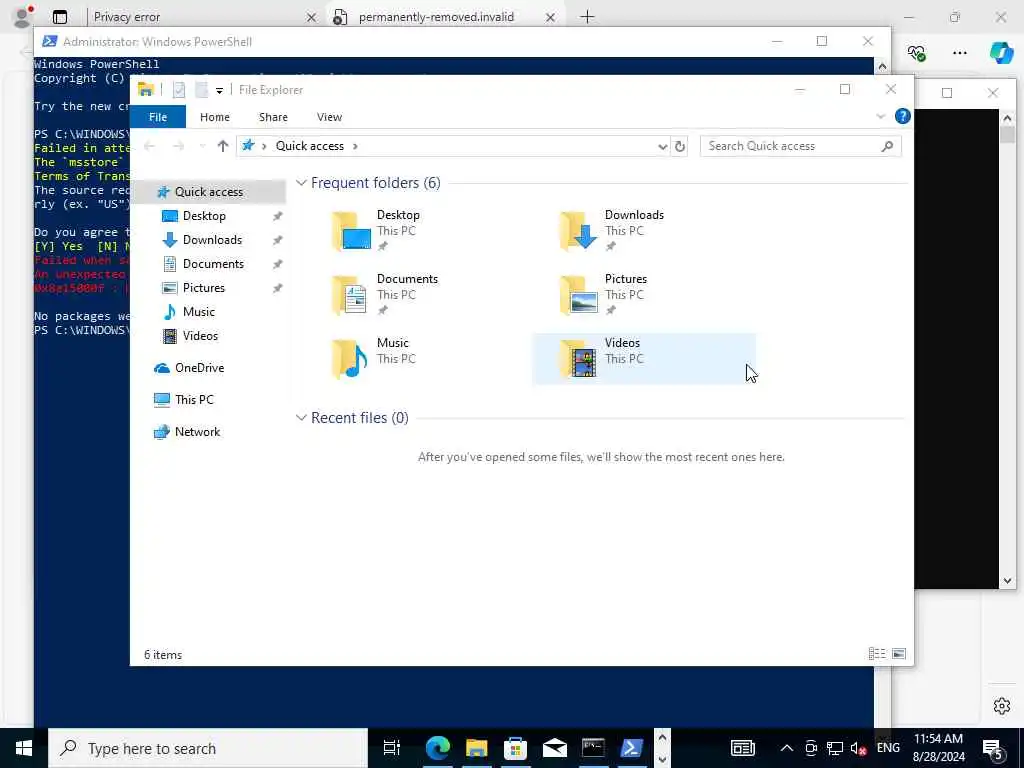
Task: Select the Documents folder icon in Frequent folders
Action: [351, 295]
